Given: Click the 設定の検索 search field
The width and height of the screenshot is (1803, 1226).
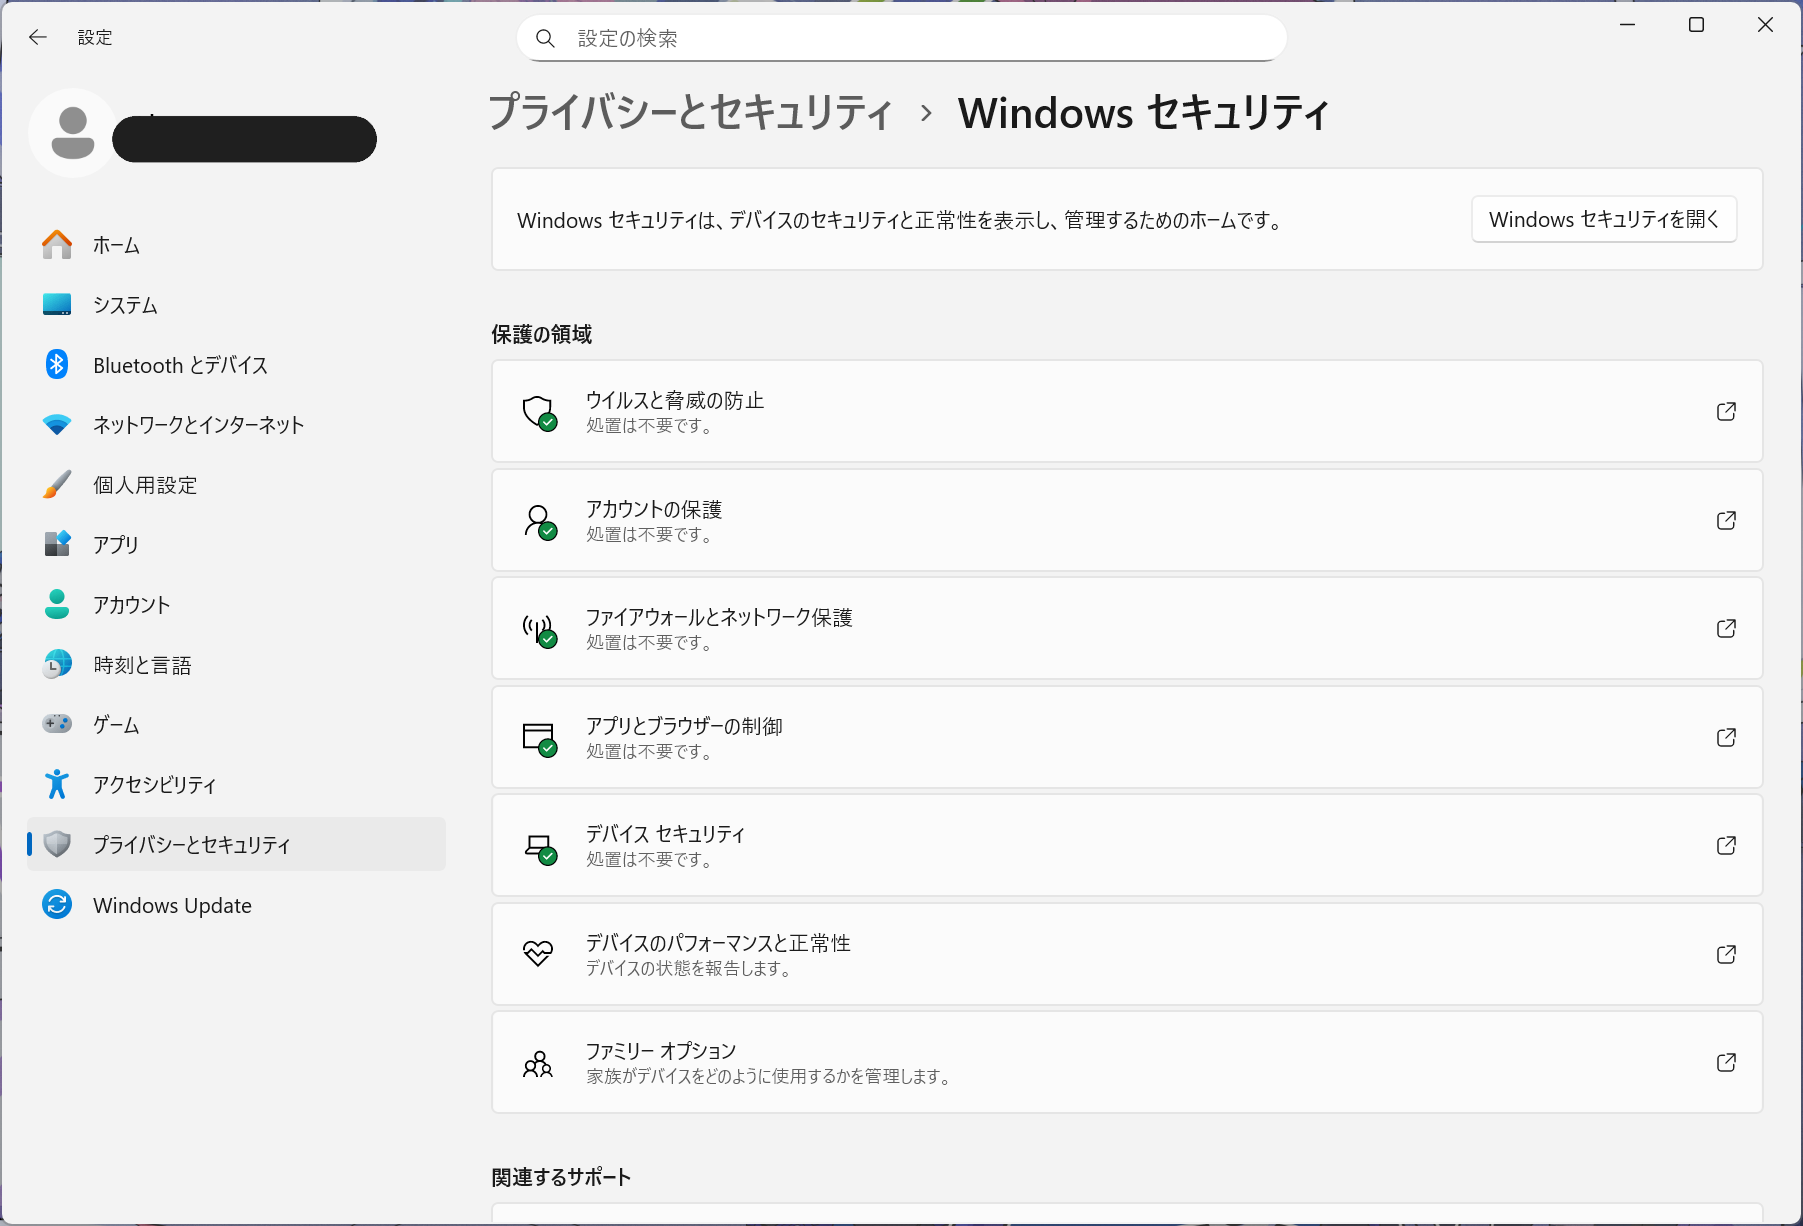Looking at the screenshot, I should click(900, 38).
